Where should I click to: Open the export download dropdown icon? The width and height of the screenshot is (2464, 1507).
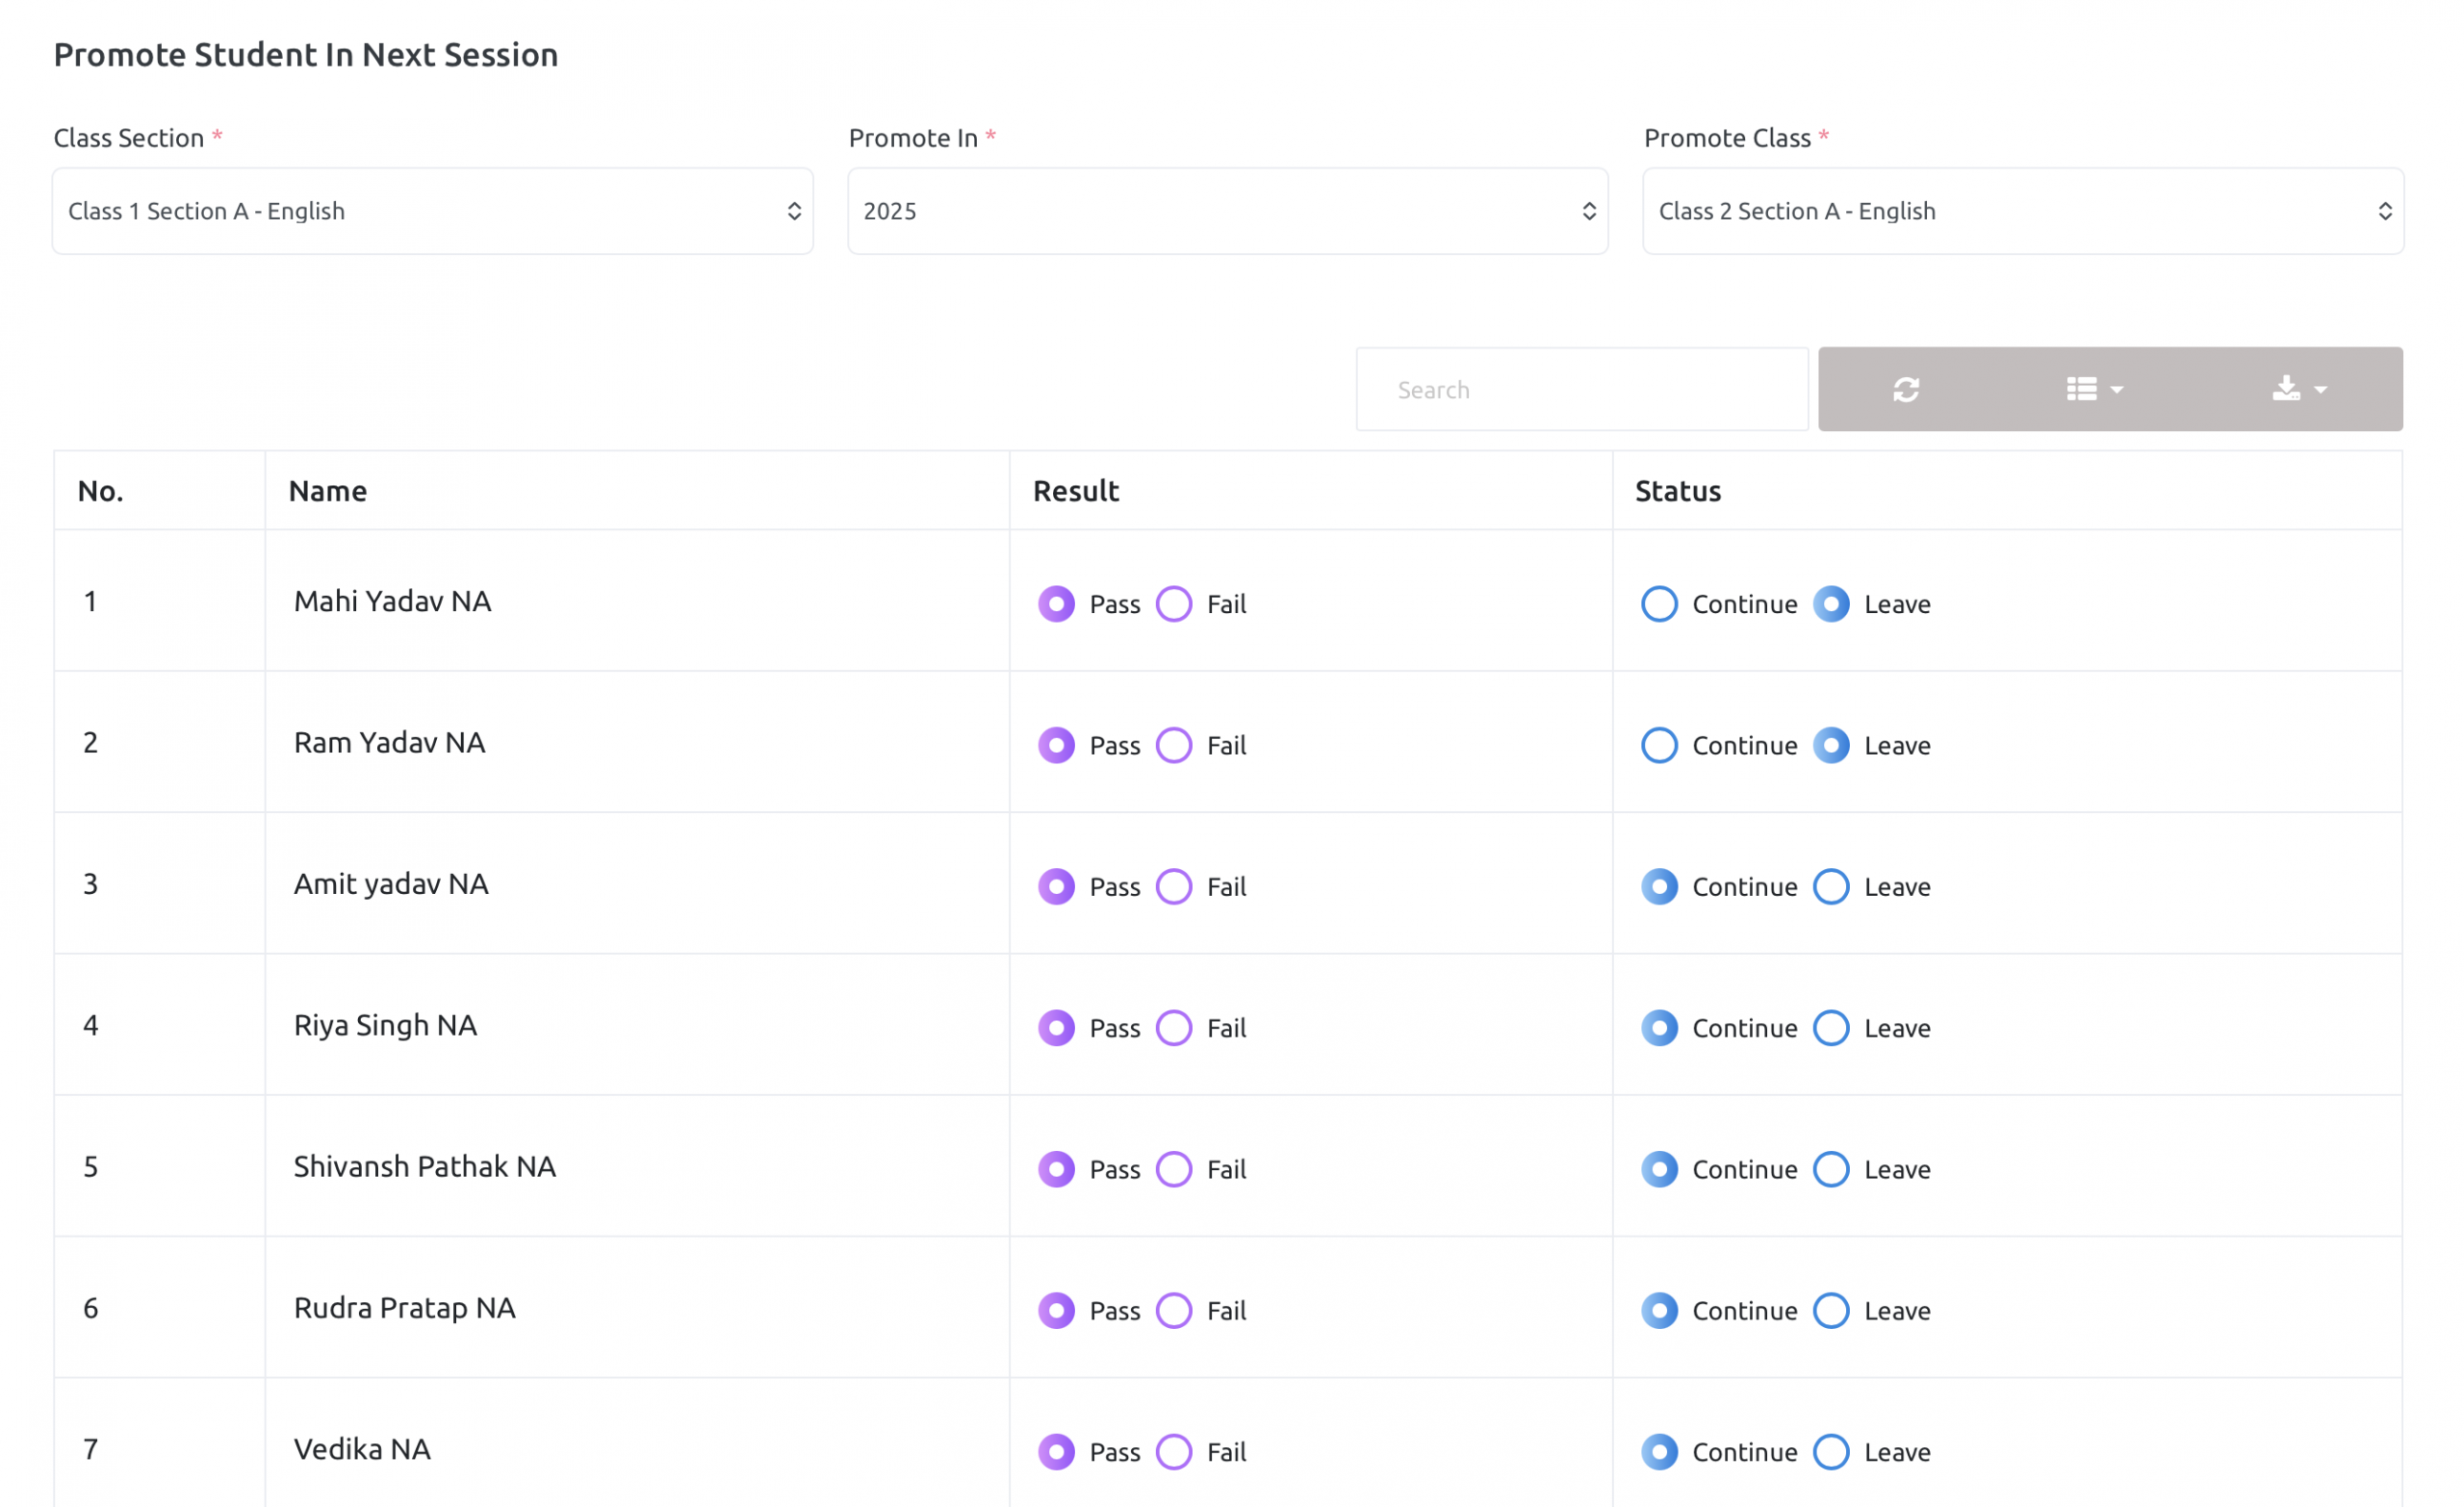[2297, 389]
